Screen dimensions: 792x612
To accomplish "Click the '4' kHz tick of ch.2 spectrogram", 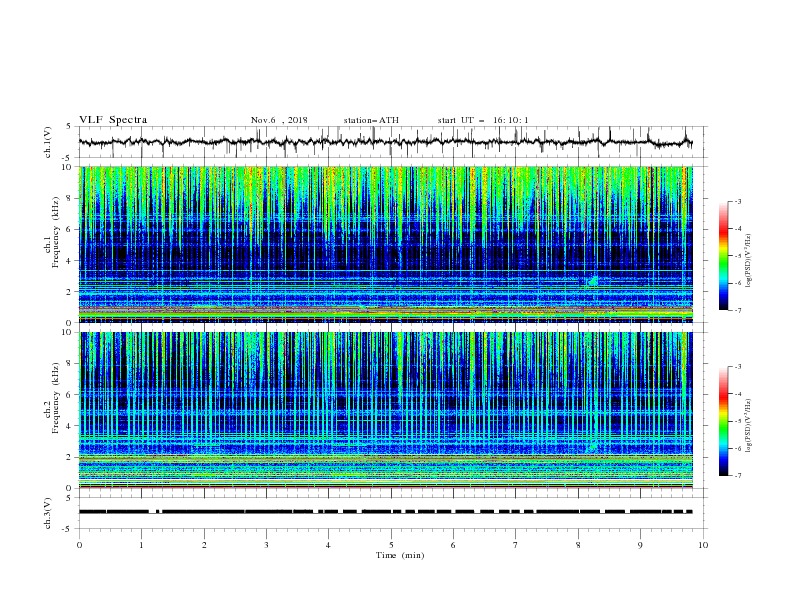I will (x=70, y=426).
